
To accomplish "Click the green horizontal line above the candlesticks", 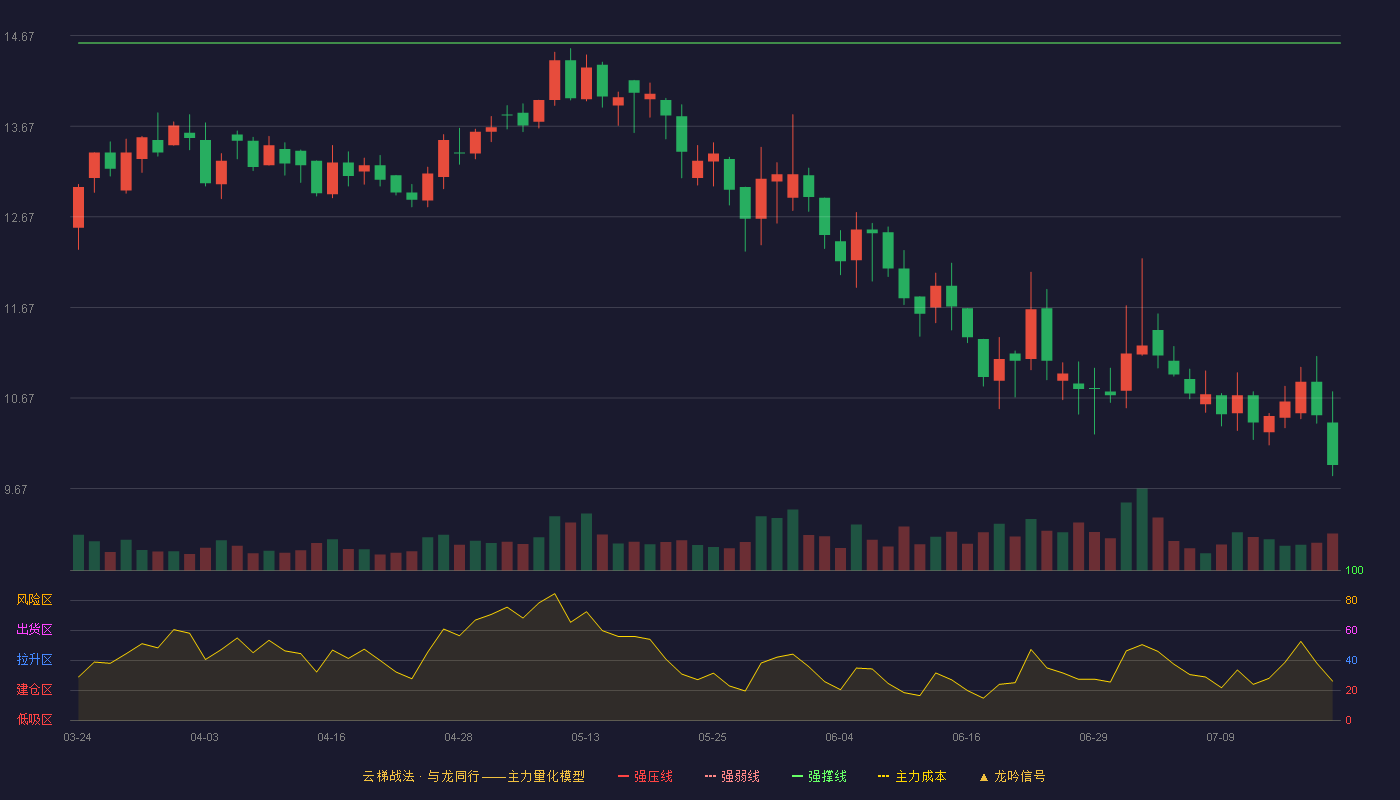I will (x=709, y=43).
